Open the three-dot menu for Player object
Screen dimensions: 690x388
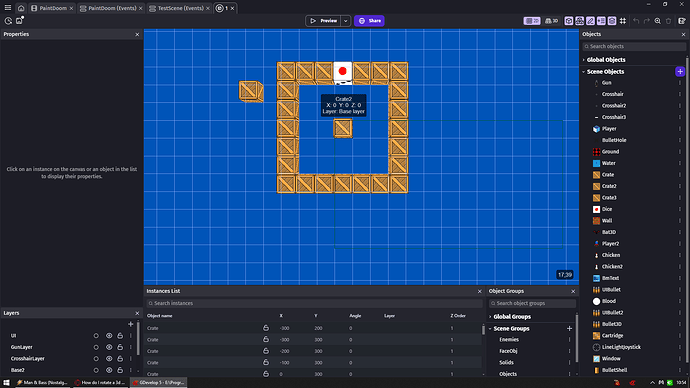coord(679,128)
